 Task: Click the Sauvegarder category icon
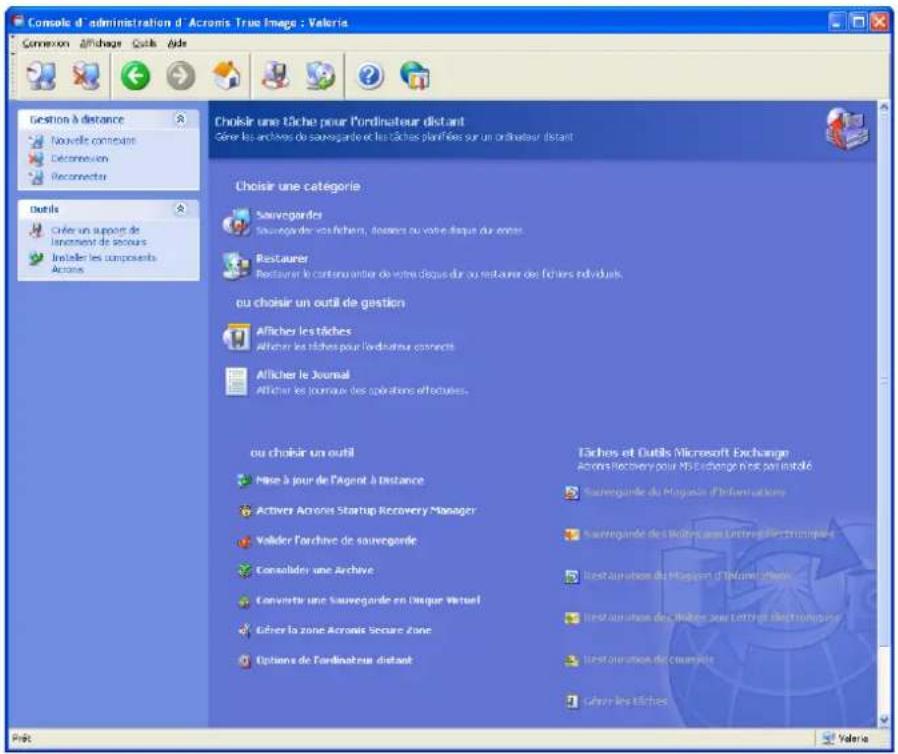click(x=237, y=222)
